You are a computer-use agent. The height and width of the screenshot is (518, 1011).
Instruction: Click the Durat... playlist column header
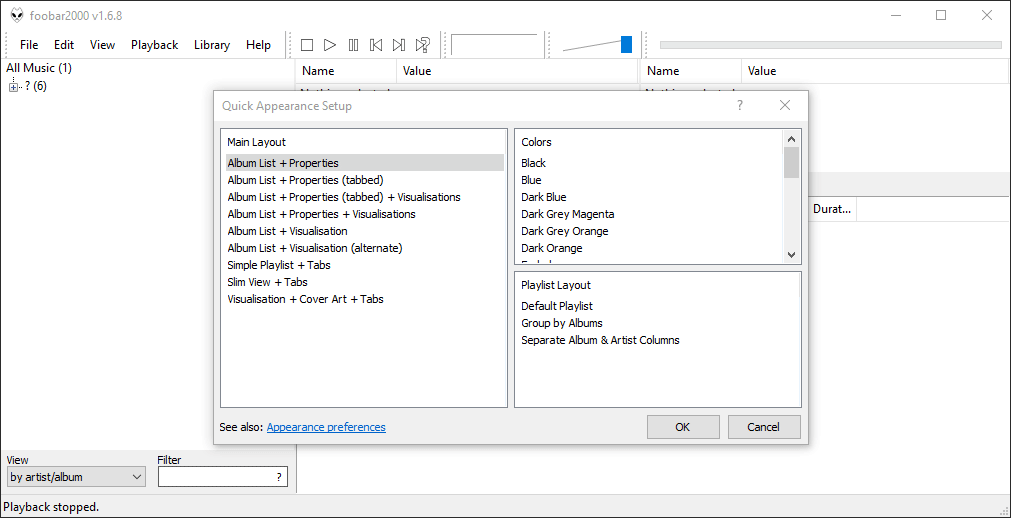pyautogui.click(x=832, y=210)
